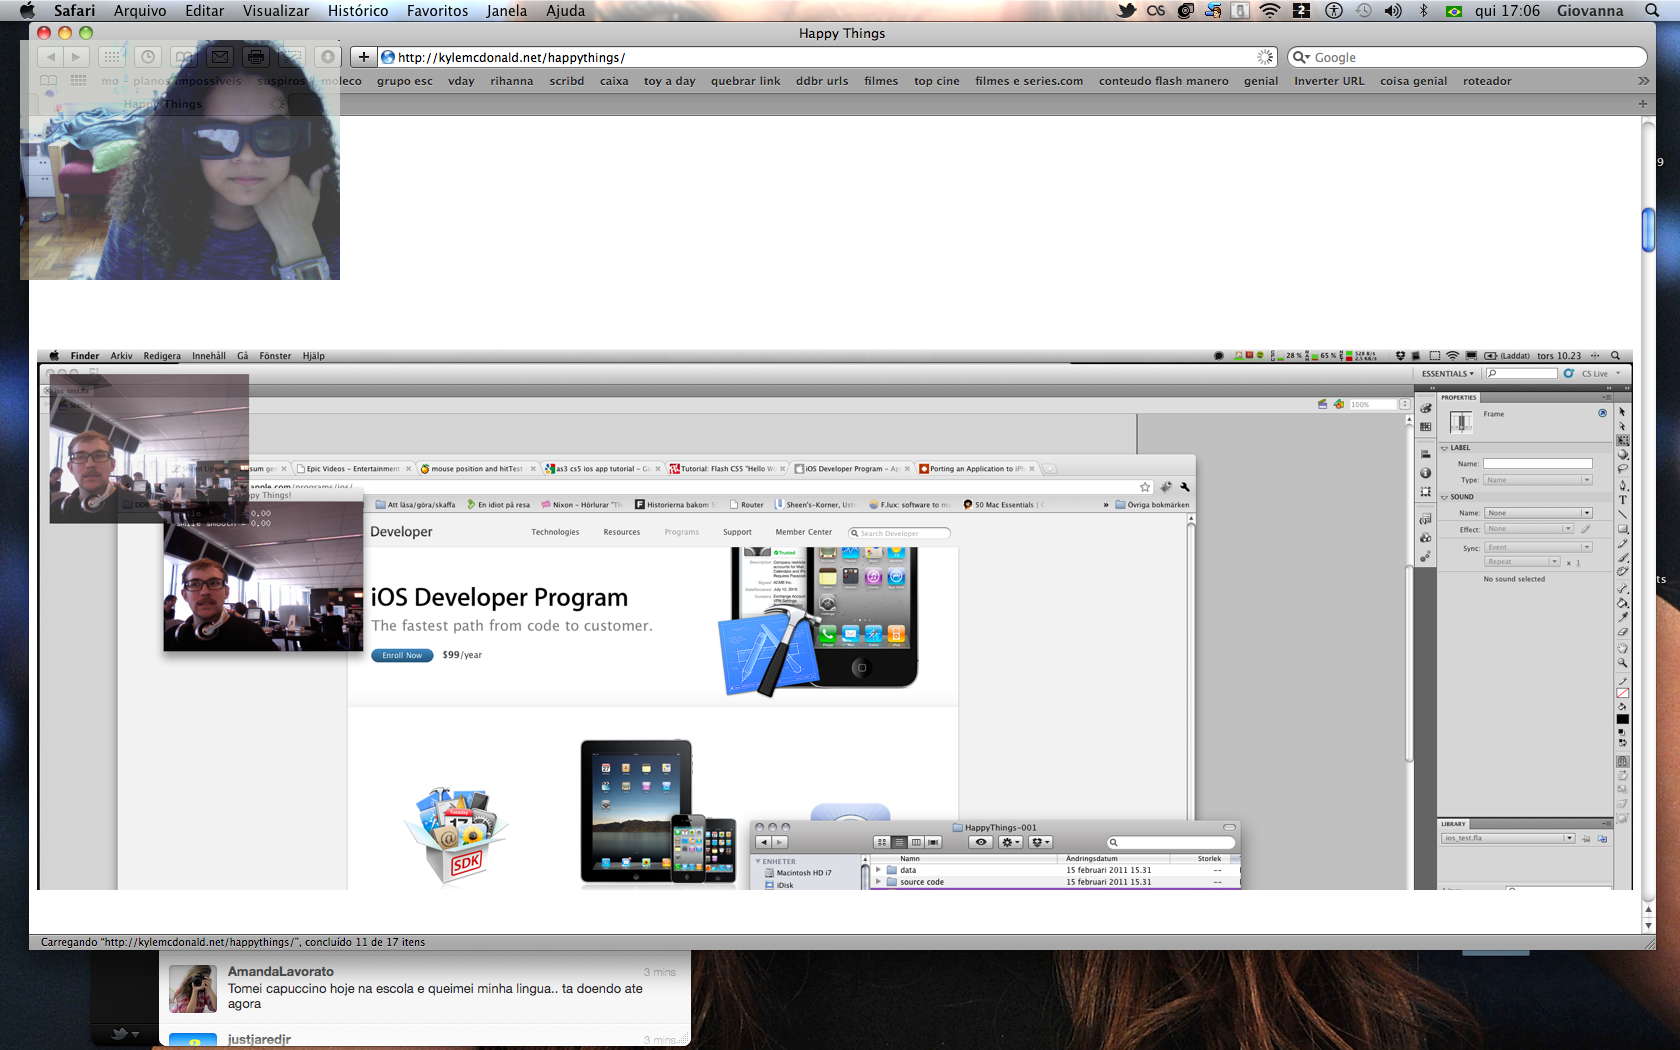1680x1050 pixels.
Task: Open the Time Machine menu bar icon
Action: coord(1364,11)
